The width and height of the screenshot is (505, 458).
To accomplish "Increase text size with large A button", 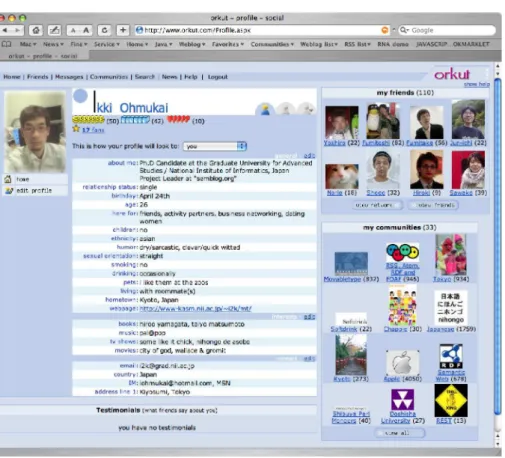I will pyautogui.click(x=86, y=30).
